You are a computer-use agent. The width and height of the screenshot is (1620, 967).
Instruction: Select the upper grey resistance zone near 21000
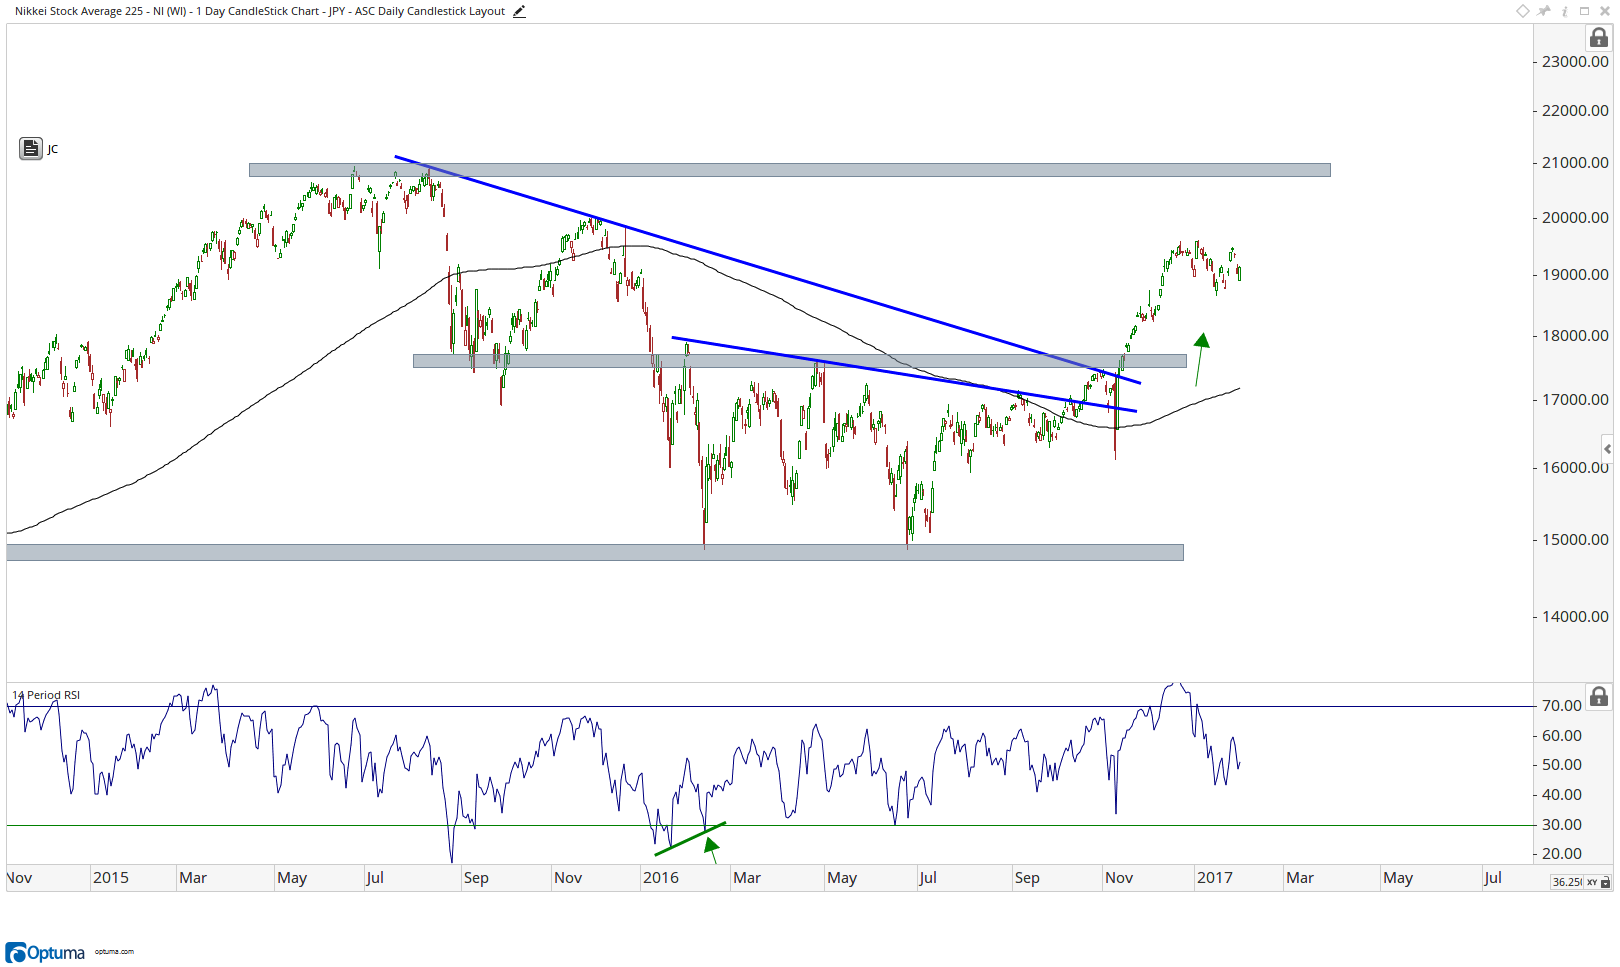[x=790, y=170]
